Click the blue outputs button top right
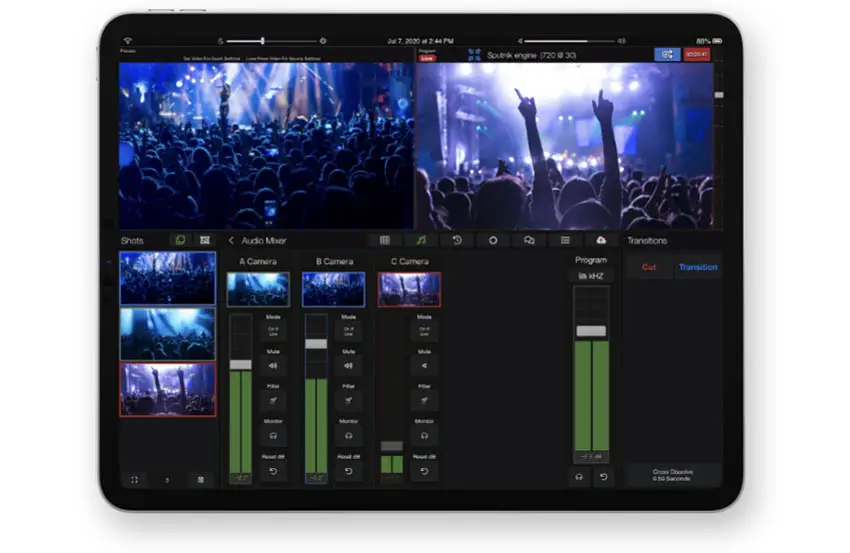850x553 pixels. 667,54
